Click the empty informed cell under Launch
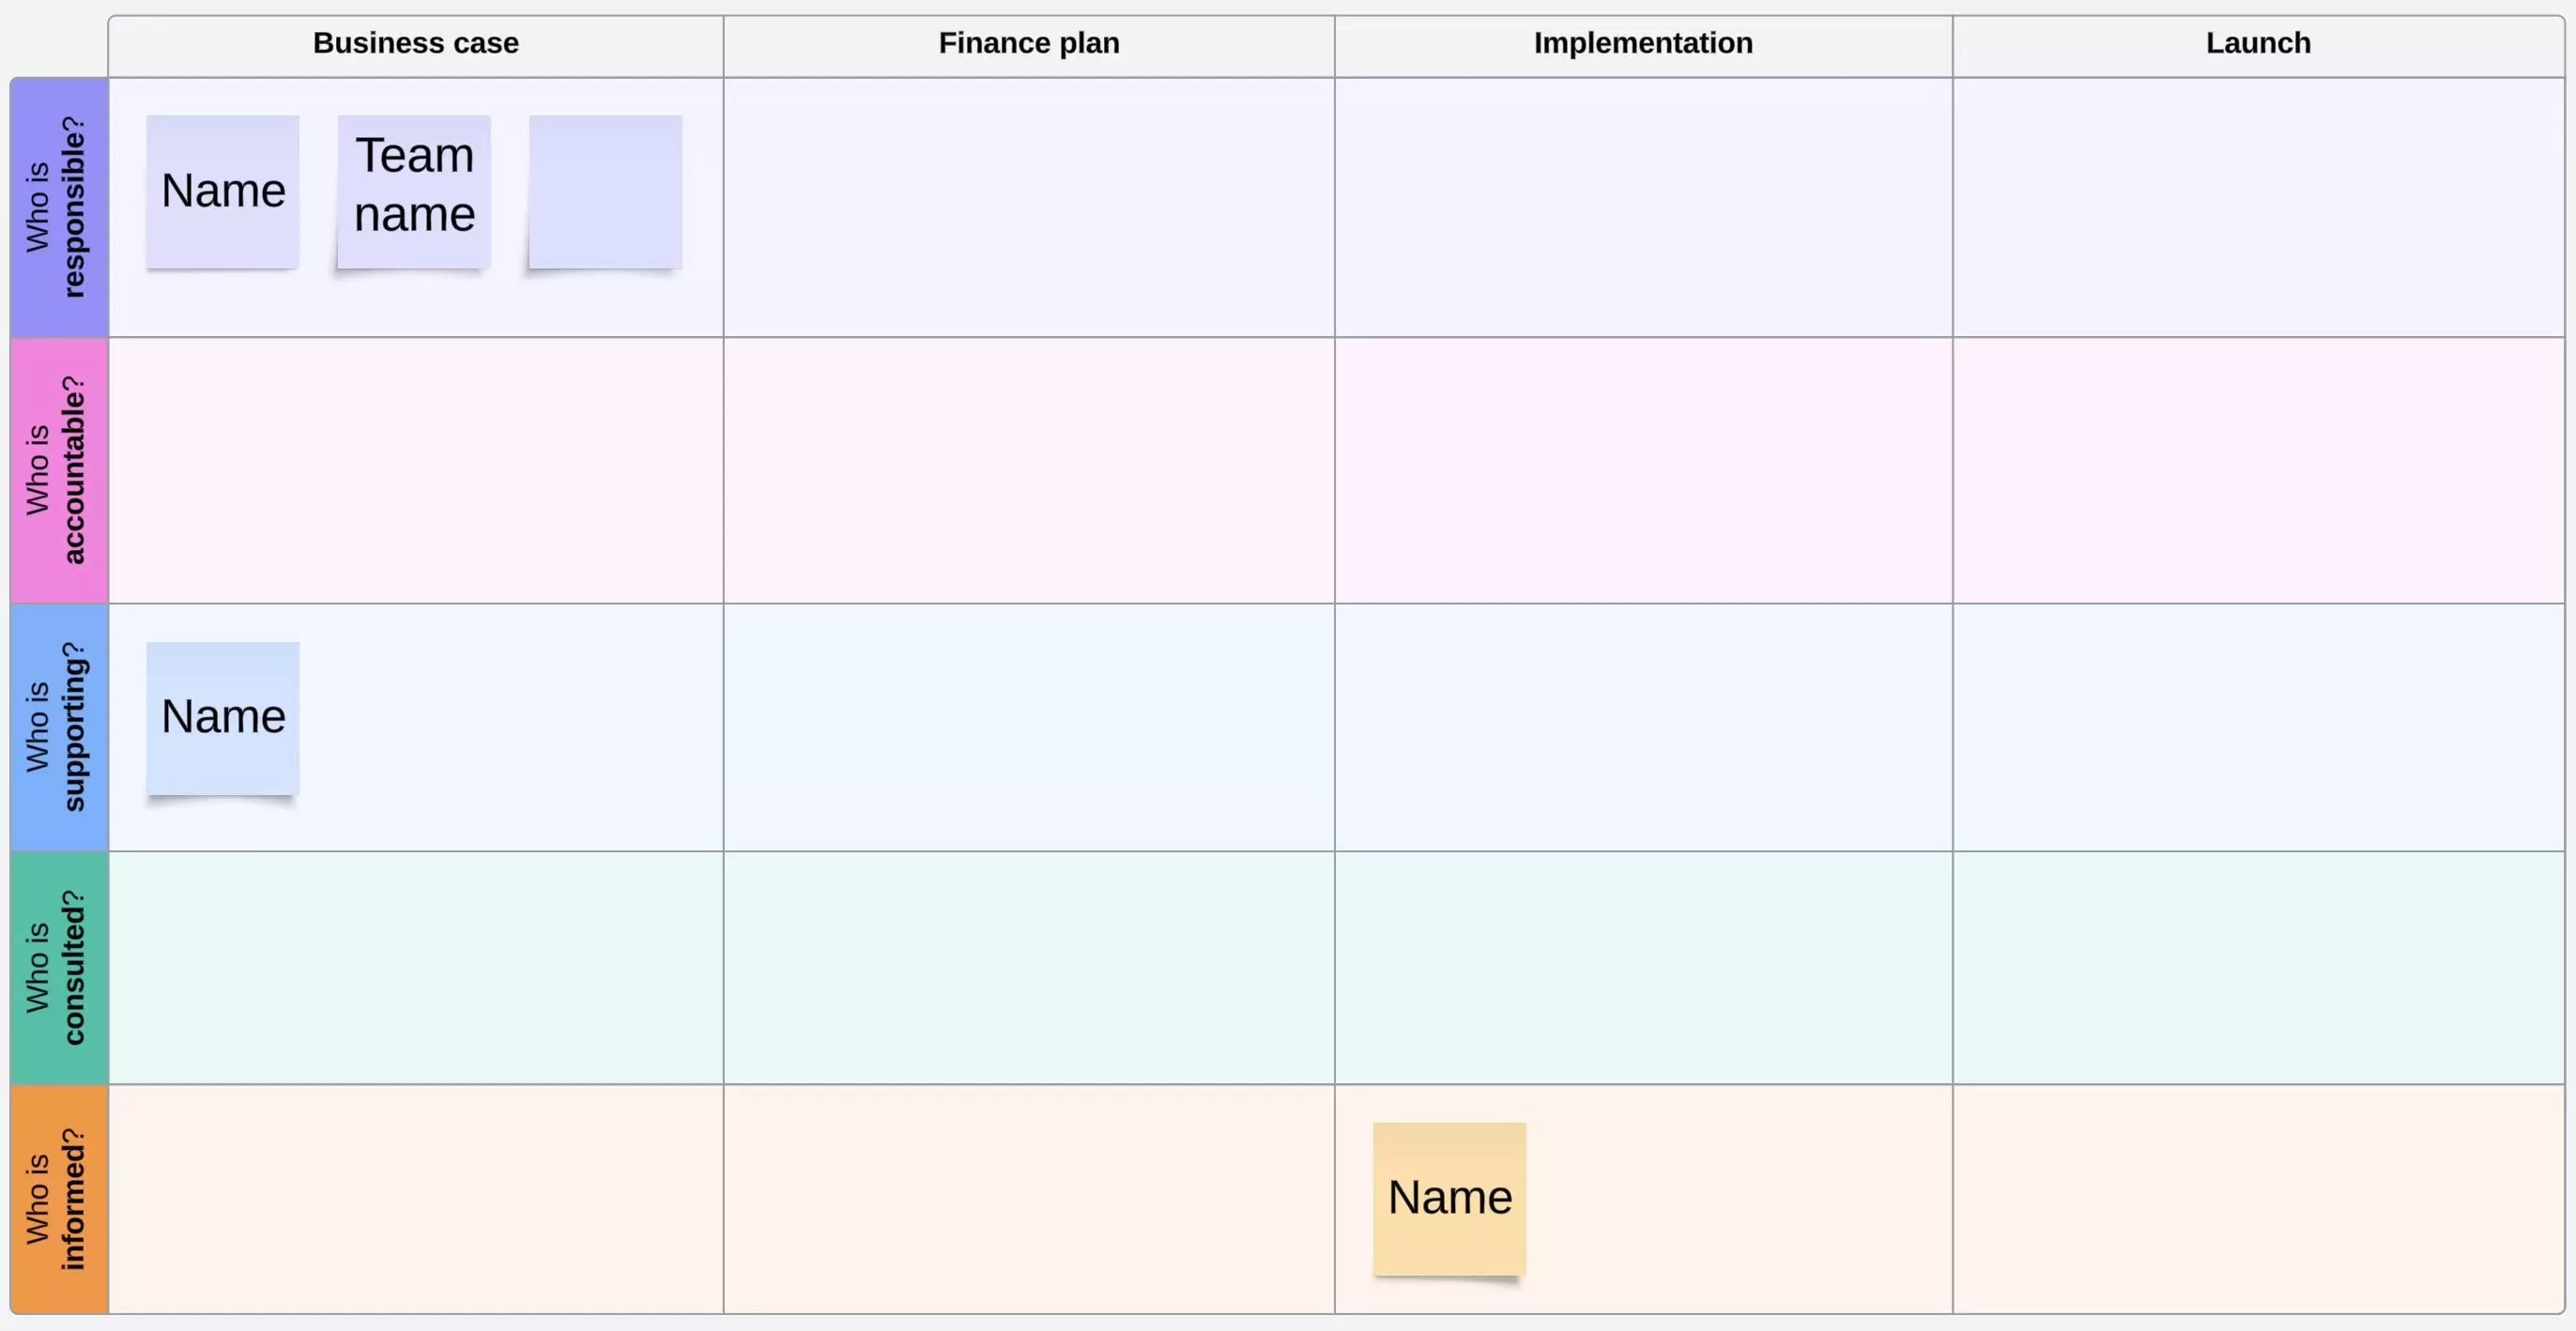The image size is (2576, 1331). coord(2257,1198)
